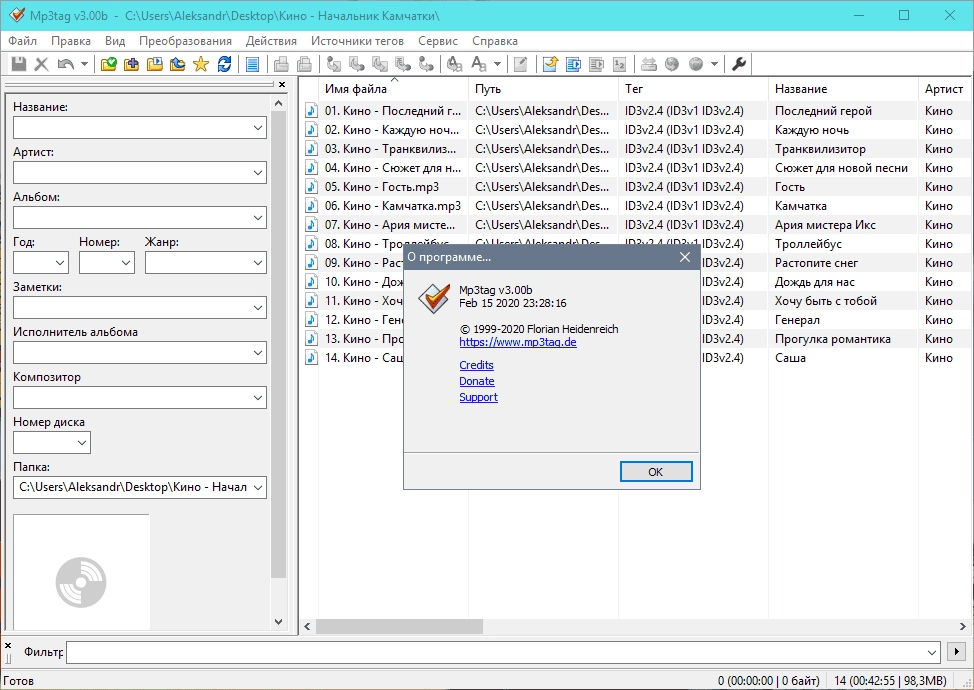
Task: Select the file 06. Кино - Камчатка.mp3
Action: click(x=393, y=206)
